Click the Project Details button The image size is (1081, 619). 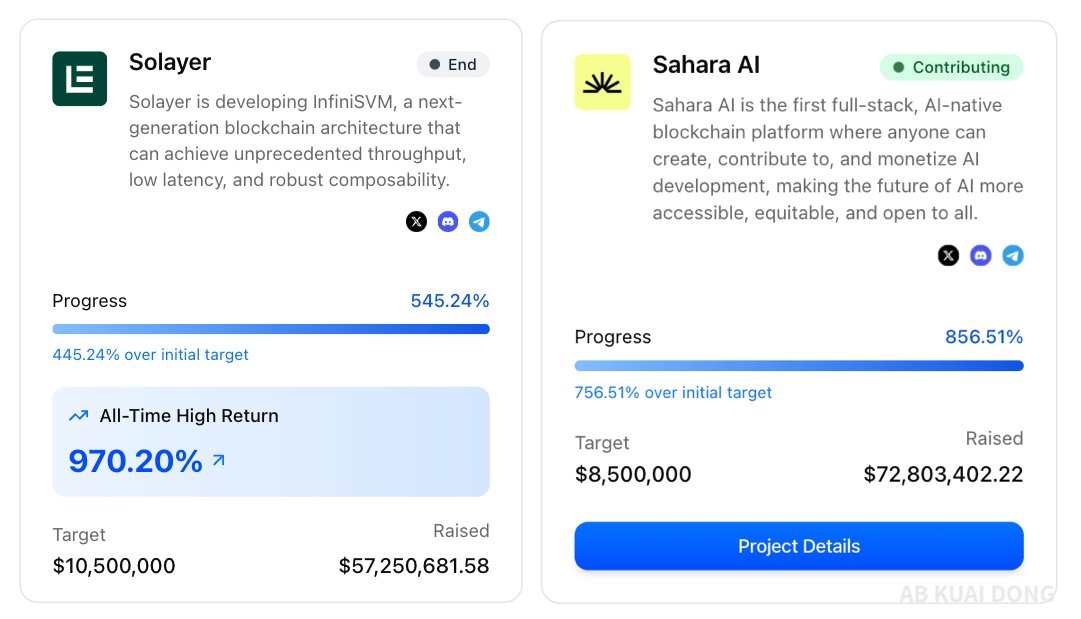(799, 546)
